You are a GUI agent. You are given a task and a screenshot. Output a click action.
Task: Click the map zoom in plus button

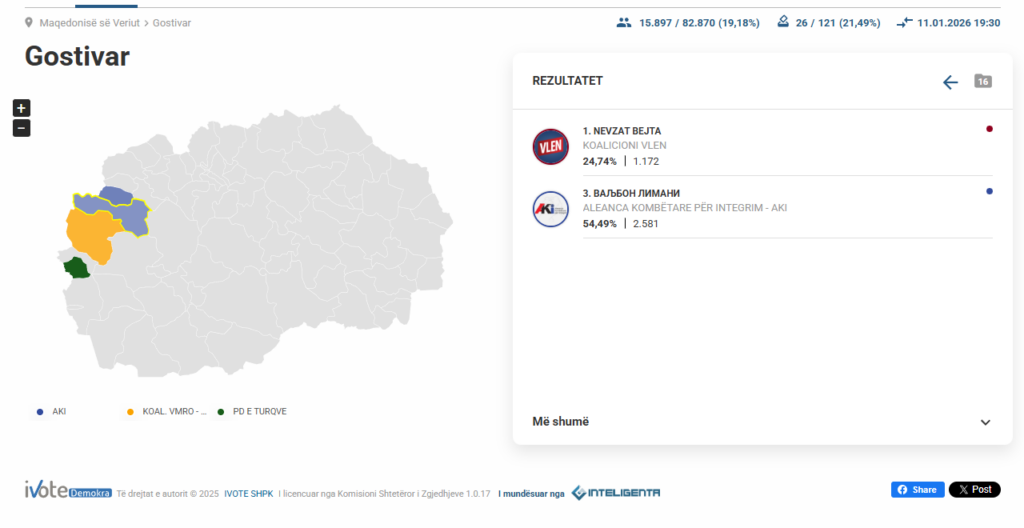click(x=22, y=108)
